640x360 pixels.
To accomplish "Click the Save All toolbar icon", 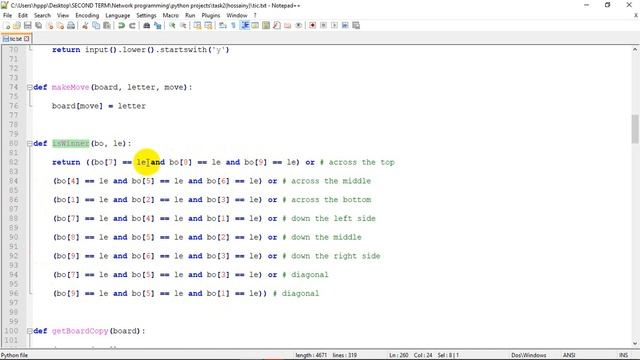I will coord(38,25).
